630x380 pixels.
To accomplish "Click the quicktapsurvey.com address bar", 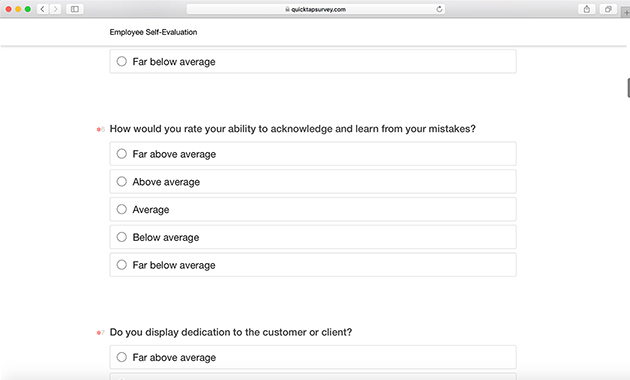I will (x=315, y=9).
